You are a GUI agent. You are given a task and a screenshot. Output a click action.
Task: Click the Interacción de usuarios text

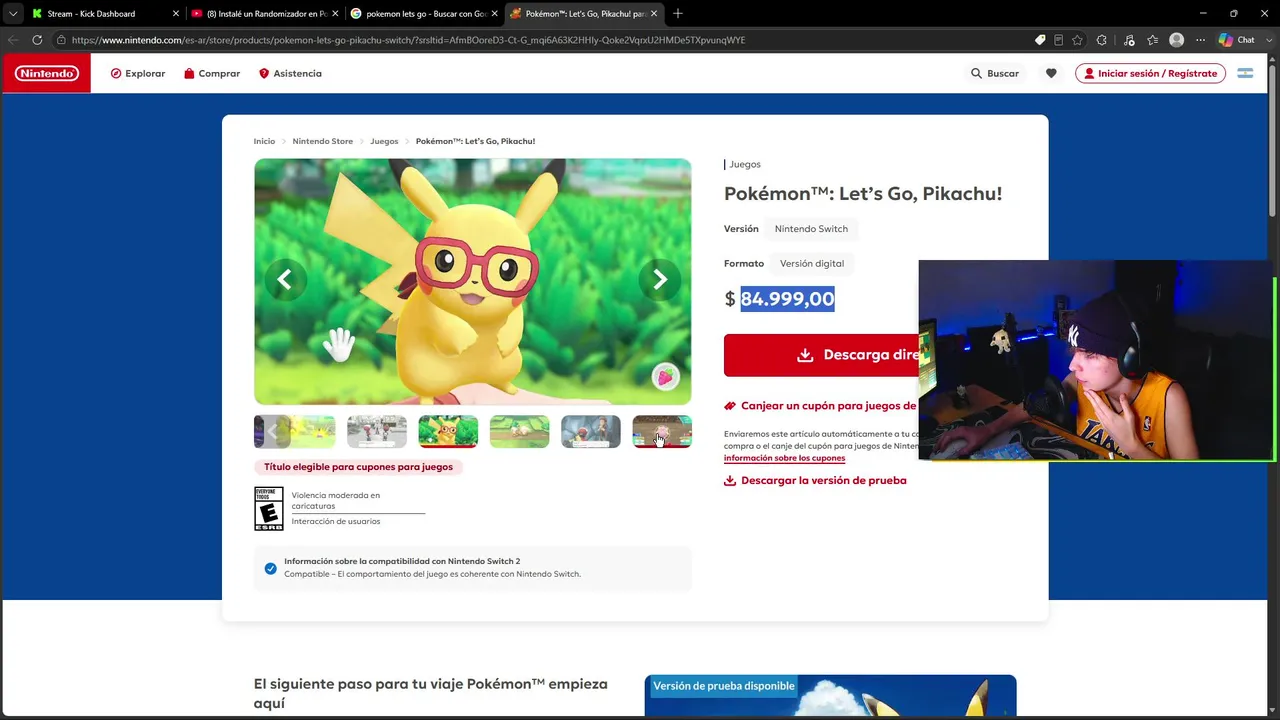(x=336, y=521)
